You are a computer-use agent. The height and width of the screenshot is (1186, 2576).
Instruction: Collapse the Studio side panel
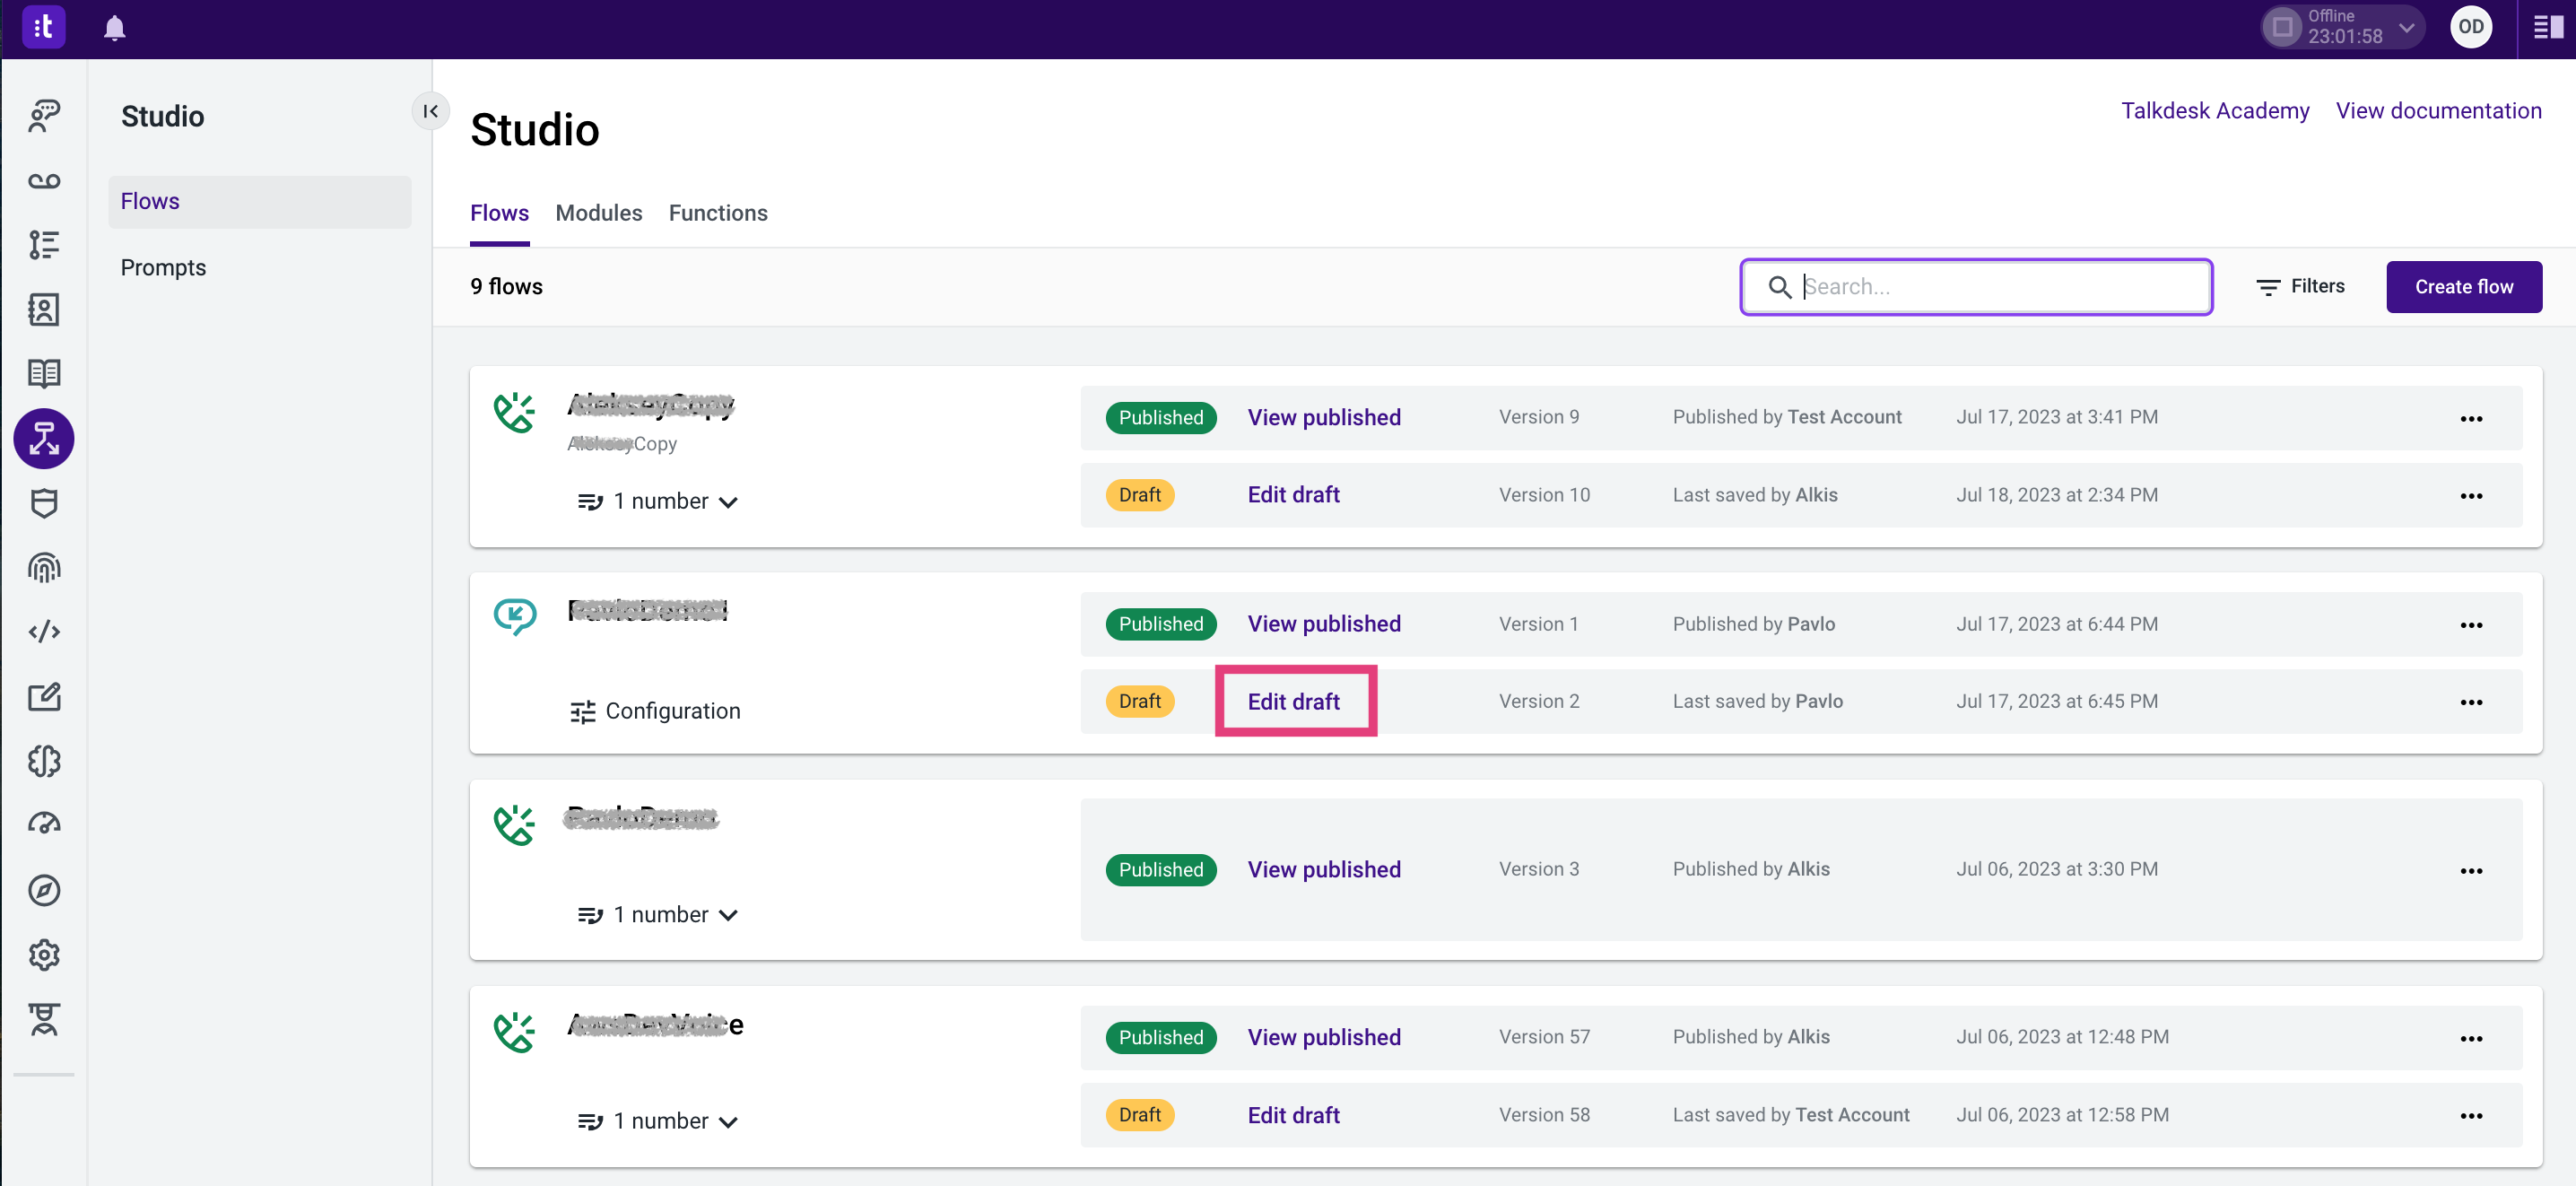pyautogui.click(x=430, y=111)
